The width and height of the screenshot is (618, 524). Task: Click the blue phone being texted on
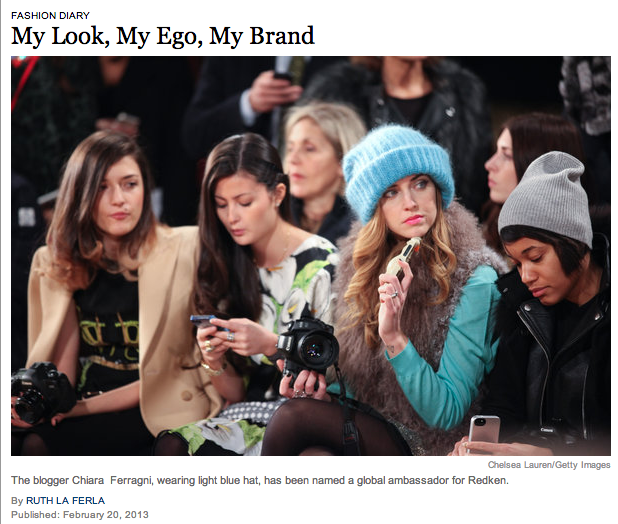pos(206,321)
